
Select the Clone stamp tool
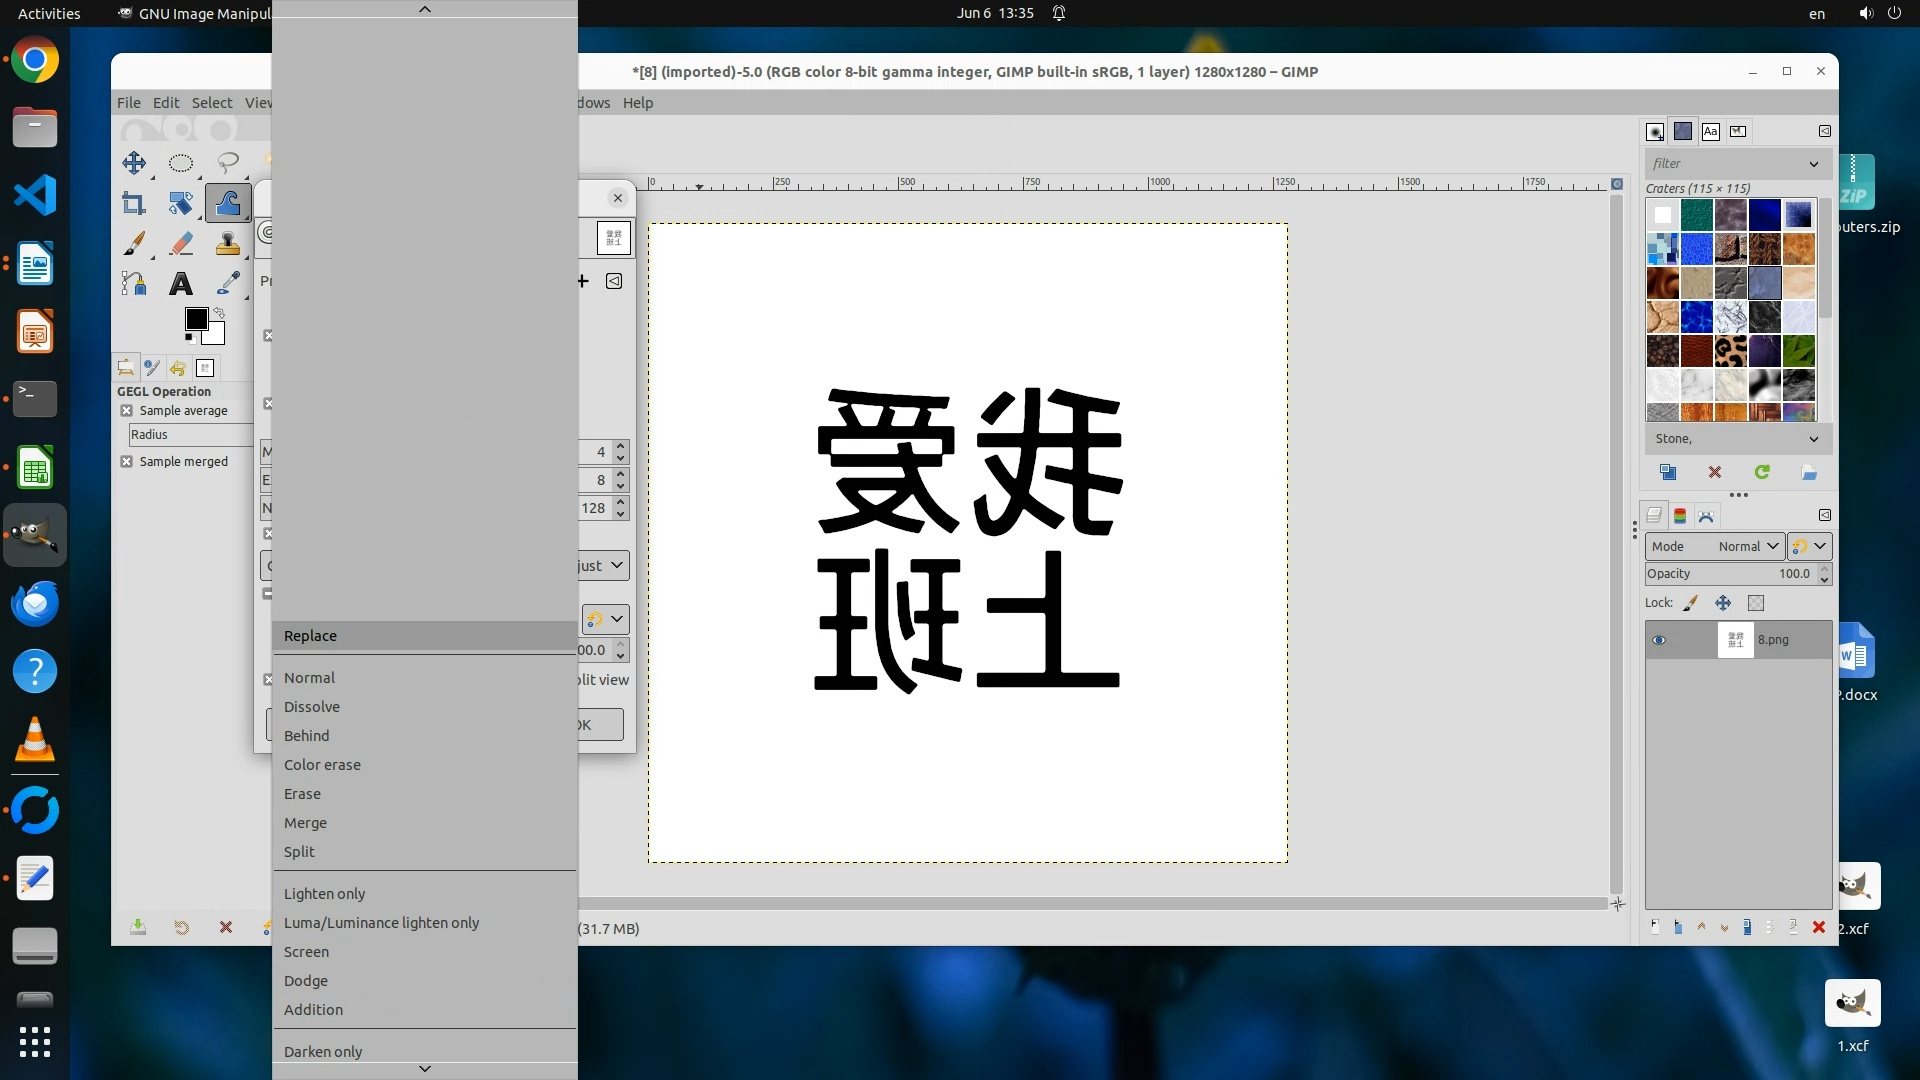tap(227, 244)
